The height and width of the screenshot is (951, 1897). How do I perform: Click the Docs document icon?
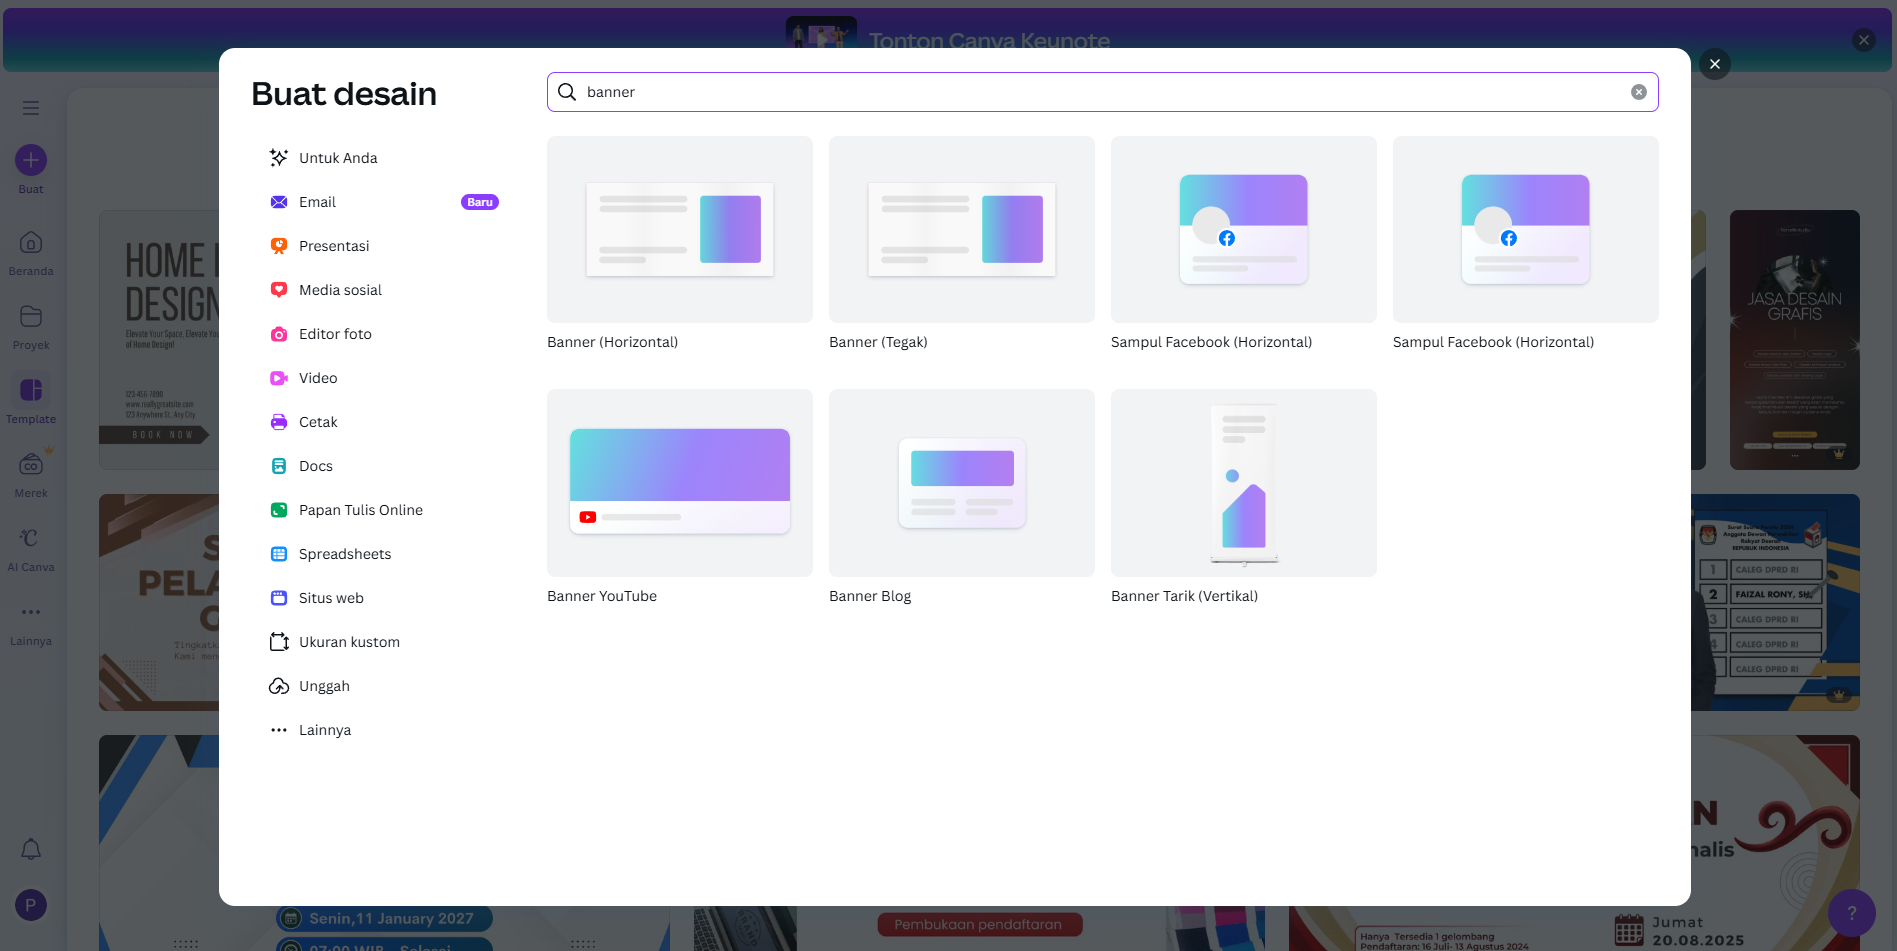point(279,466)
